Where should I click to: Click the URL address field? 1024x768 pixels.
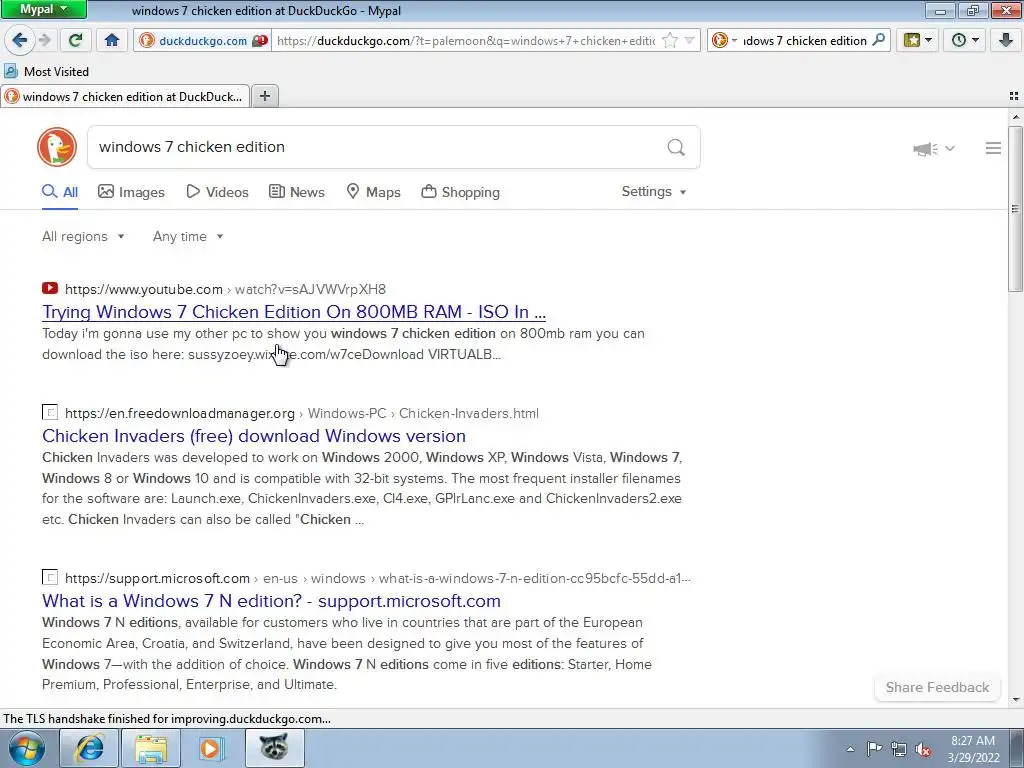[x=466, y=40]
